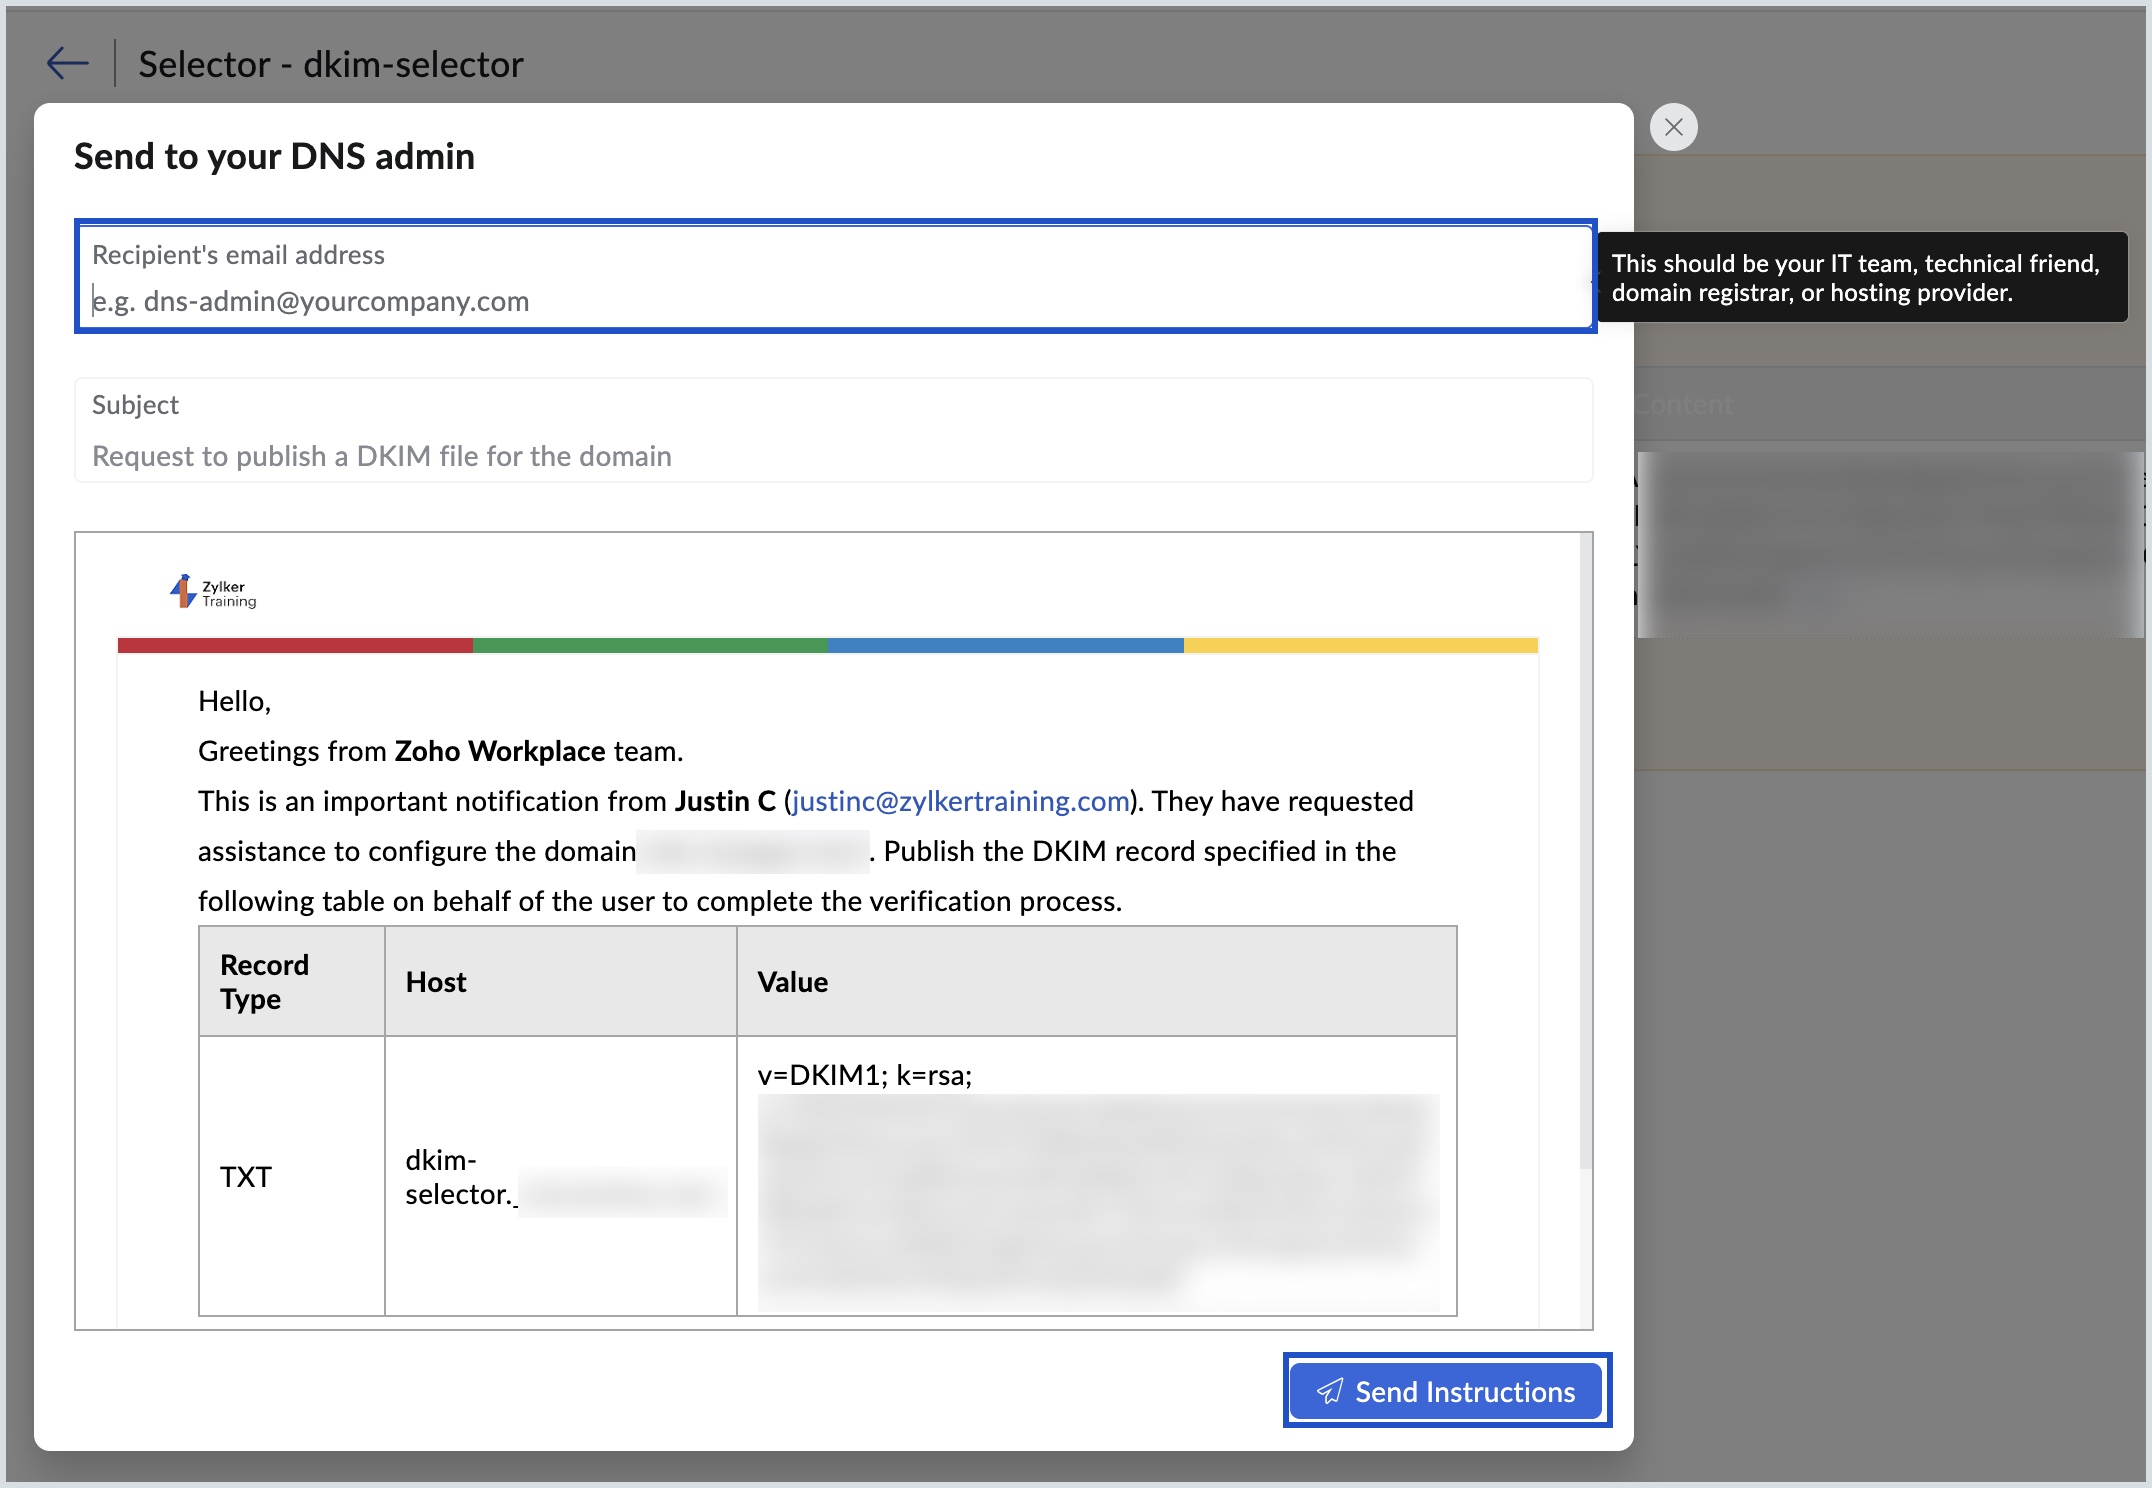Viewport: 2152px width, 1488px height.
Task: Click the "Value" column header
Action: pos(1097,981)
